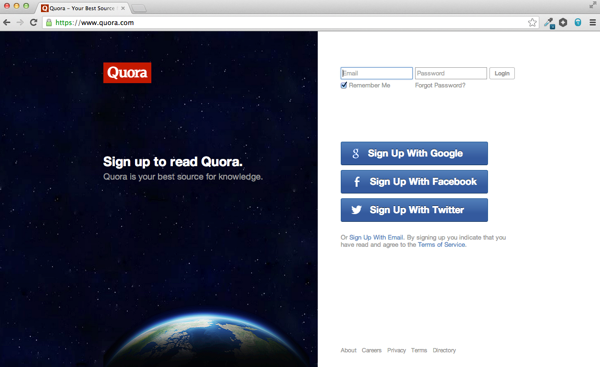The height and width of the screenshot is (367, 600).
Task: Click the browser back arrow
Action: coord(7,23)
